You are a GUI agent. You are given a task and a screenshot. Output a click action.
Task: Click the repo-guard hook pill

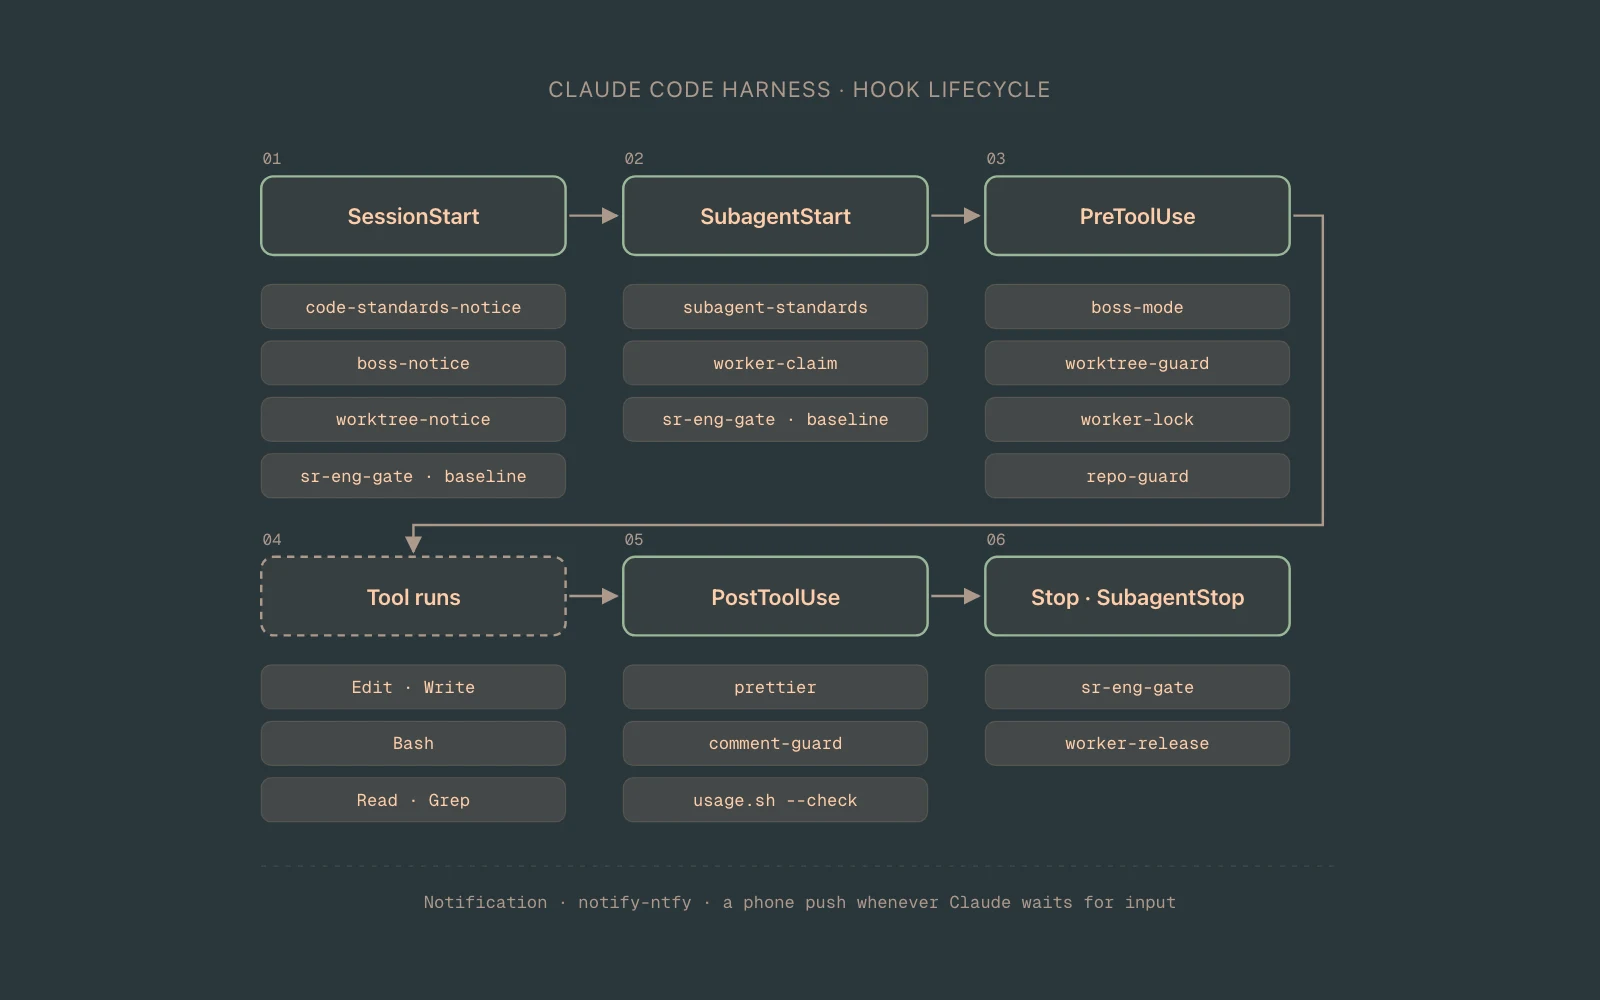(1137, 476)
